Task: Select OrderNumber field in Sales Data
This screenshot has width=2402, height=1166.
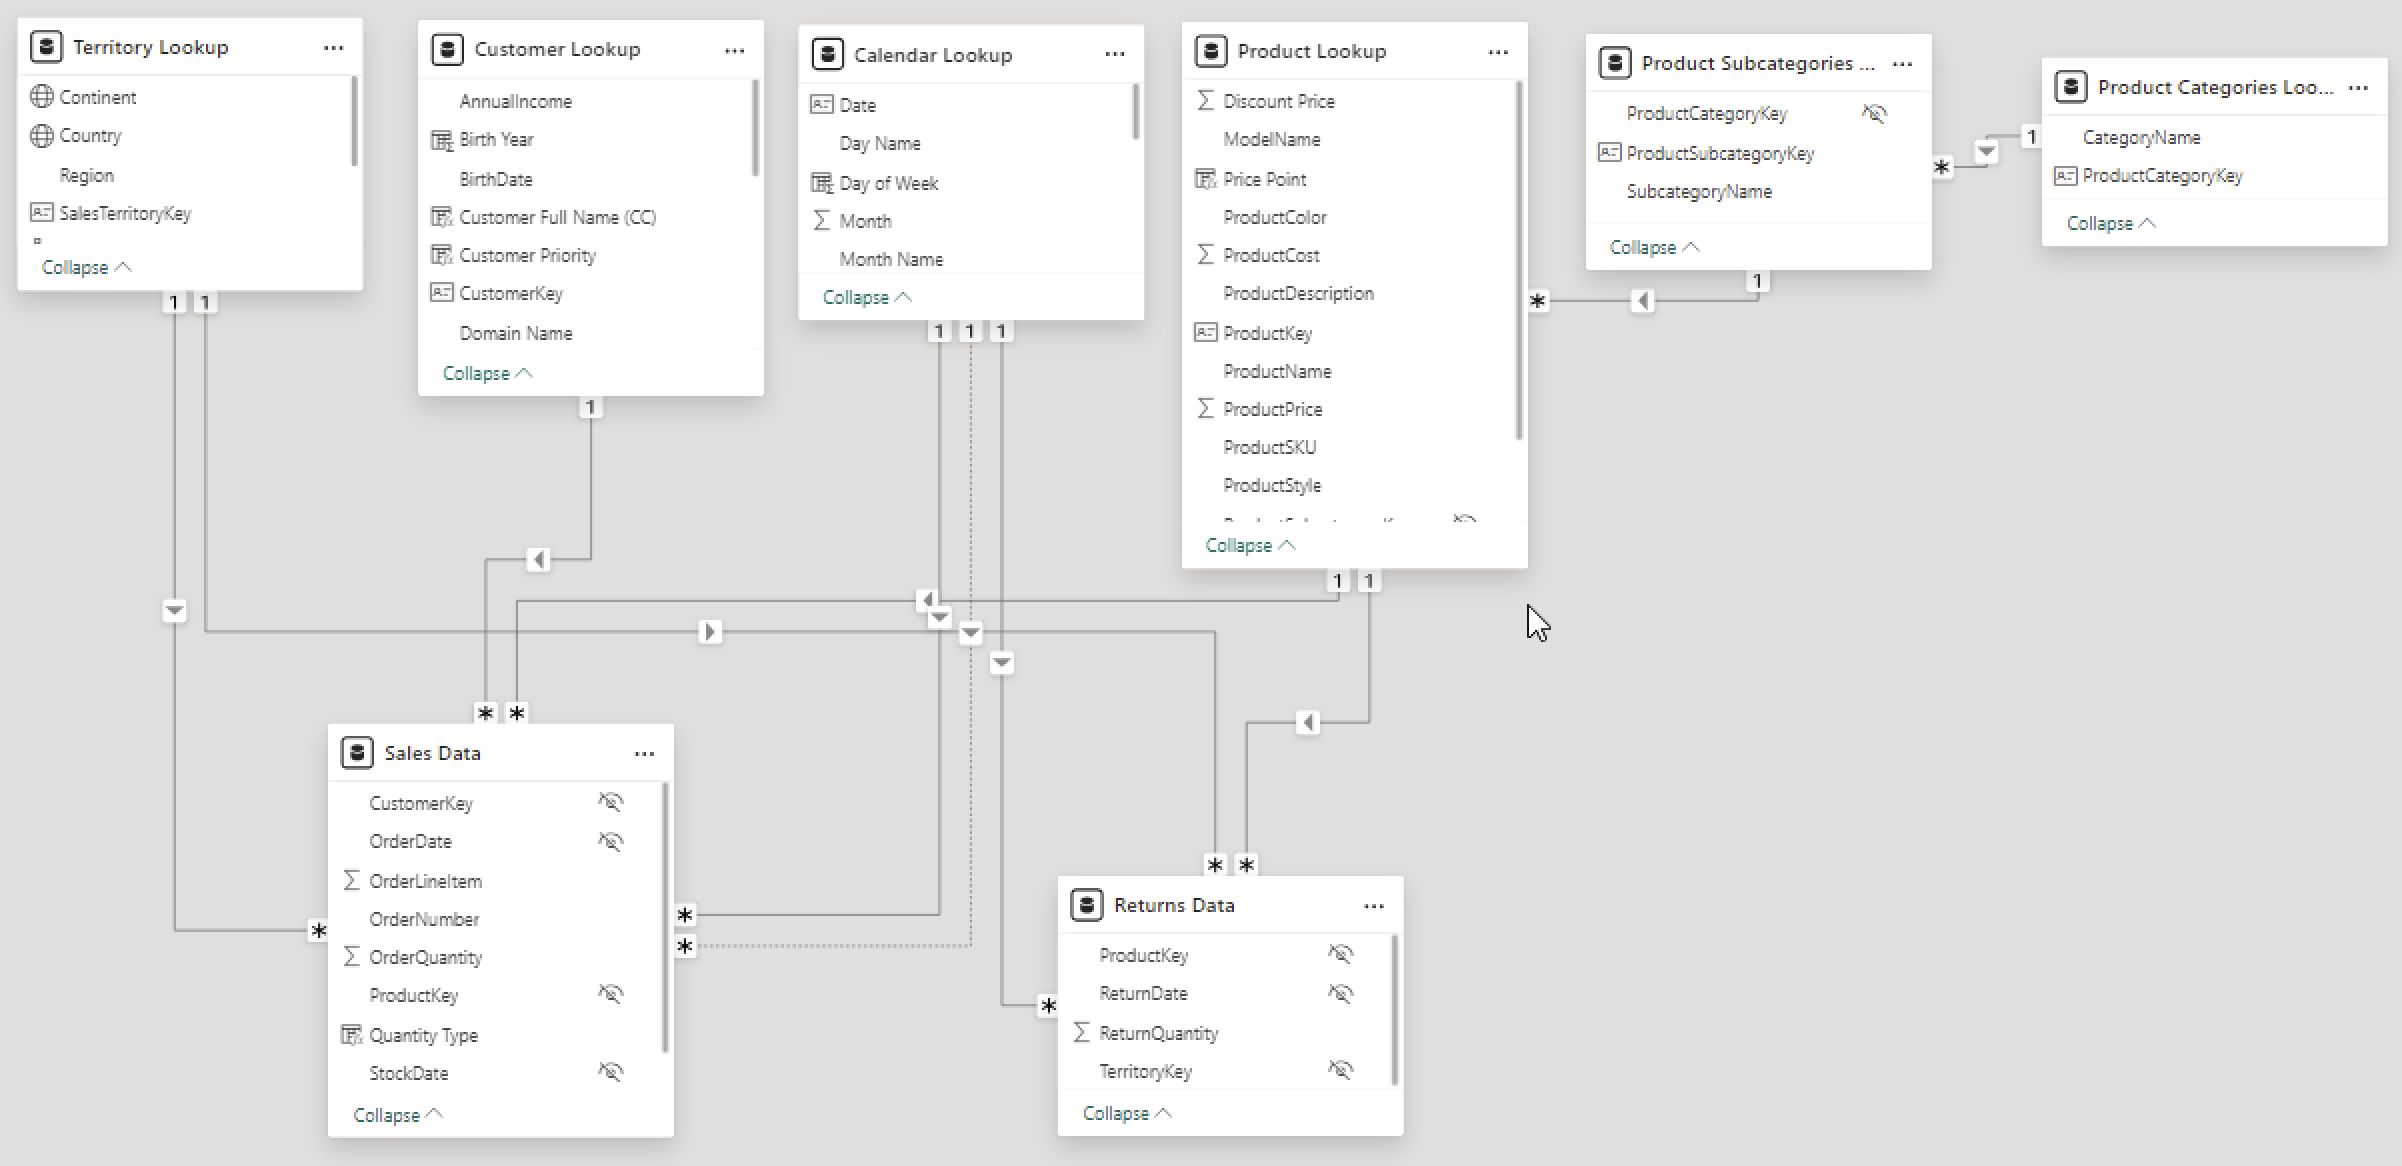Action: click(424, 919)
